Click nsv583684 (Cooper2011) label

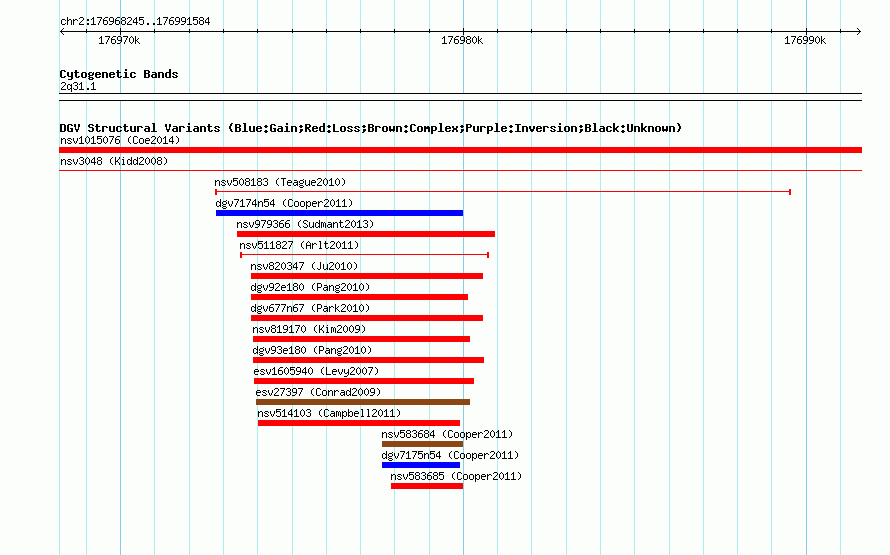click(447, 434)
